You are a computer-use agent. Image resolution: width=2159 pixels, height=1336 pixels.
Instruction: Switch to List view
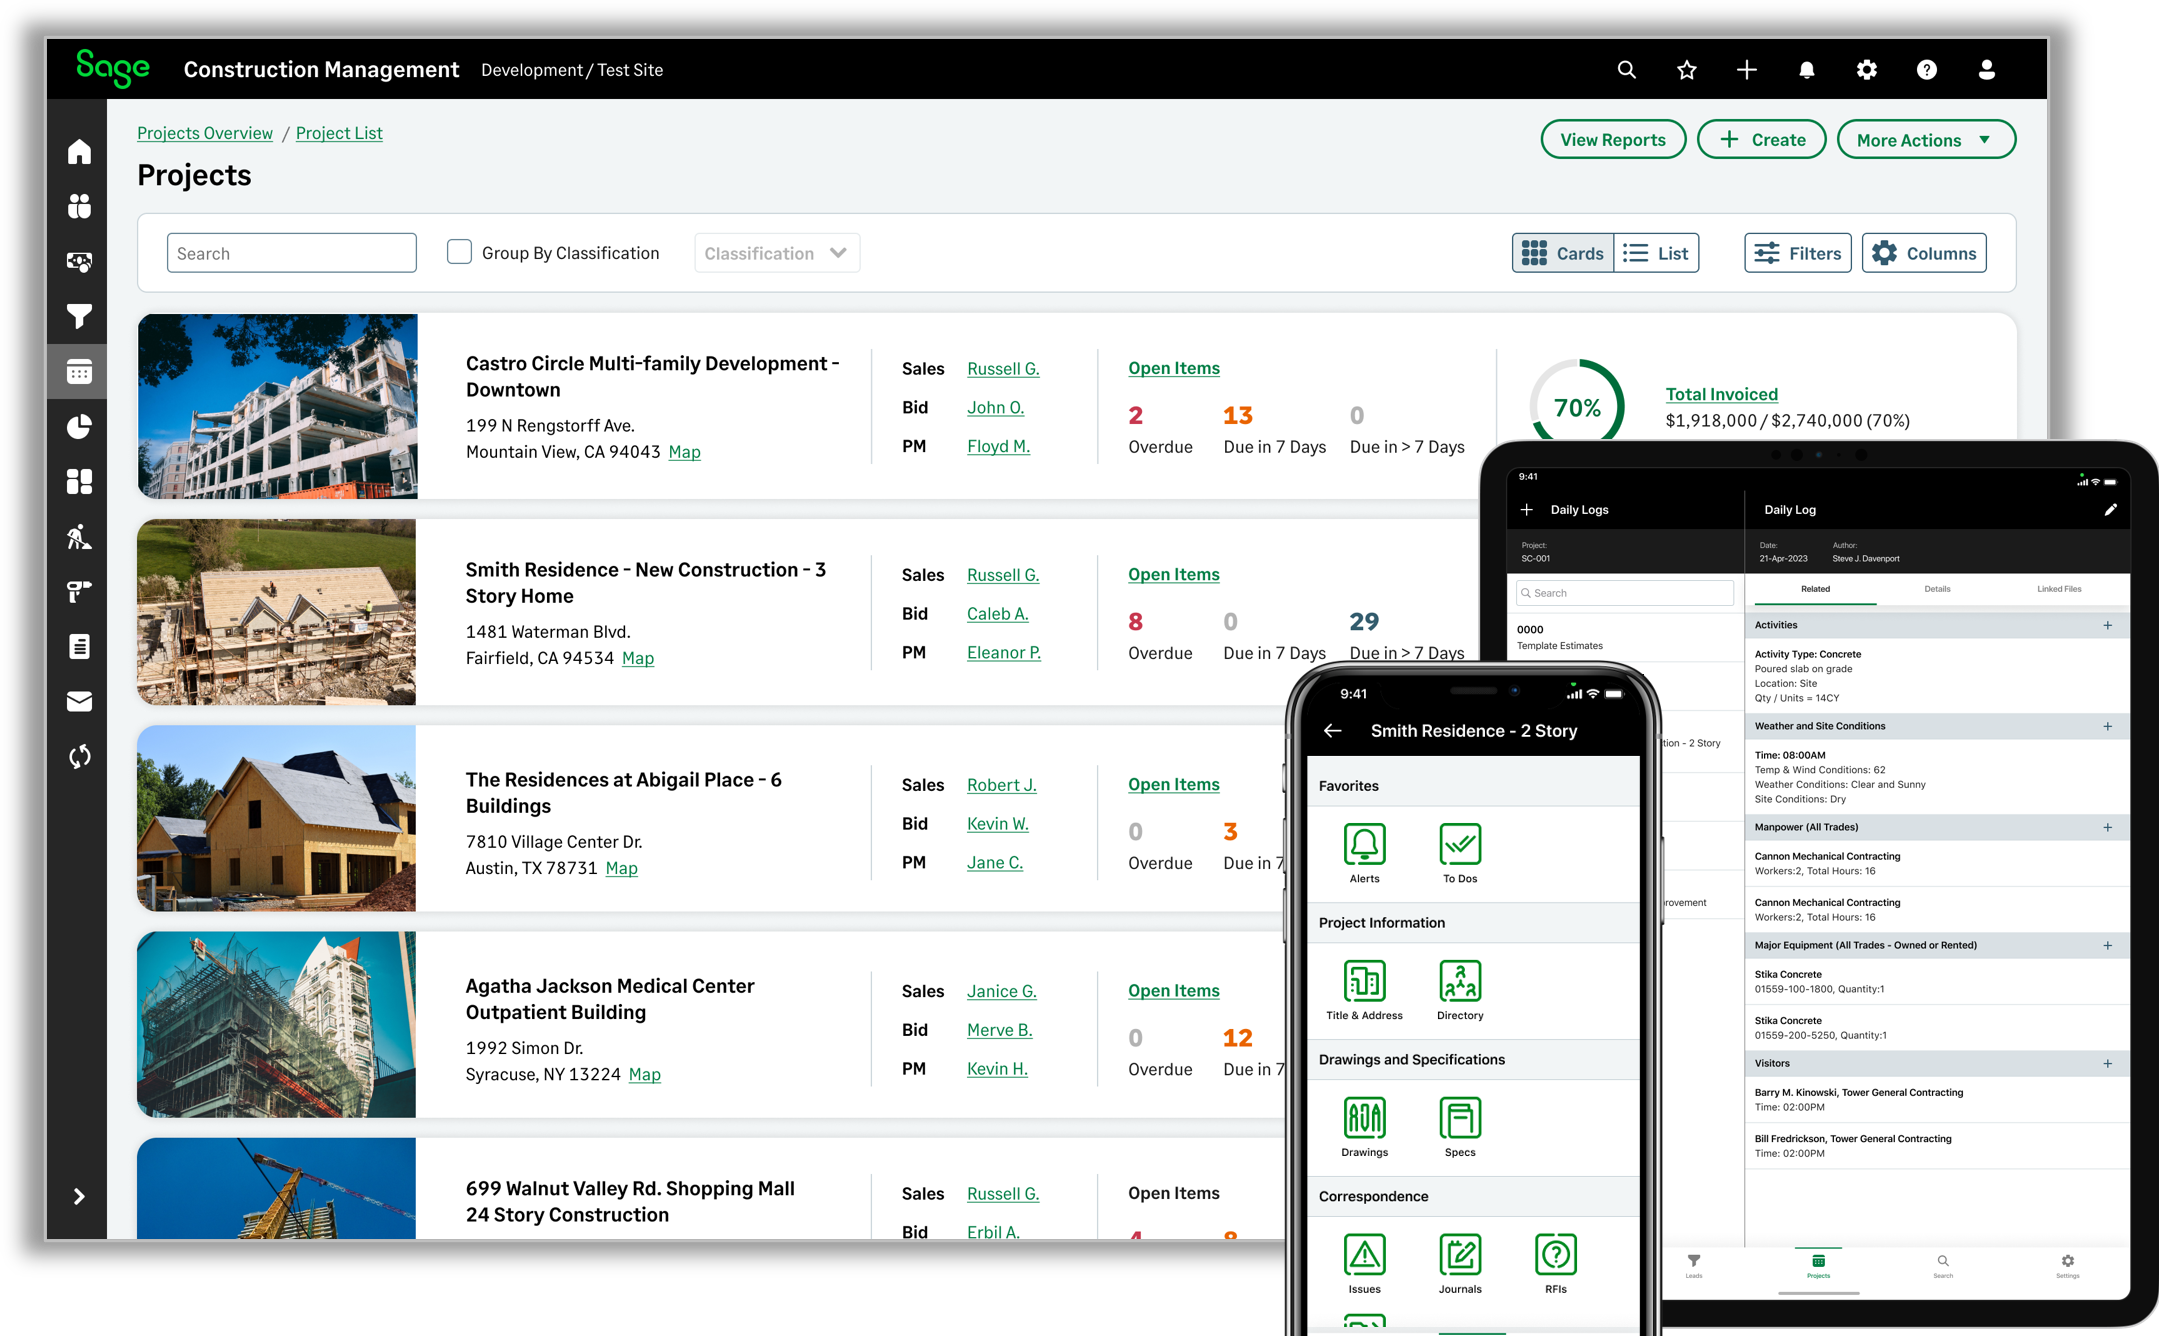[1656, 253]
